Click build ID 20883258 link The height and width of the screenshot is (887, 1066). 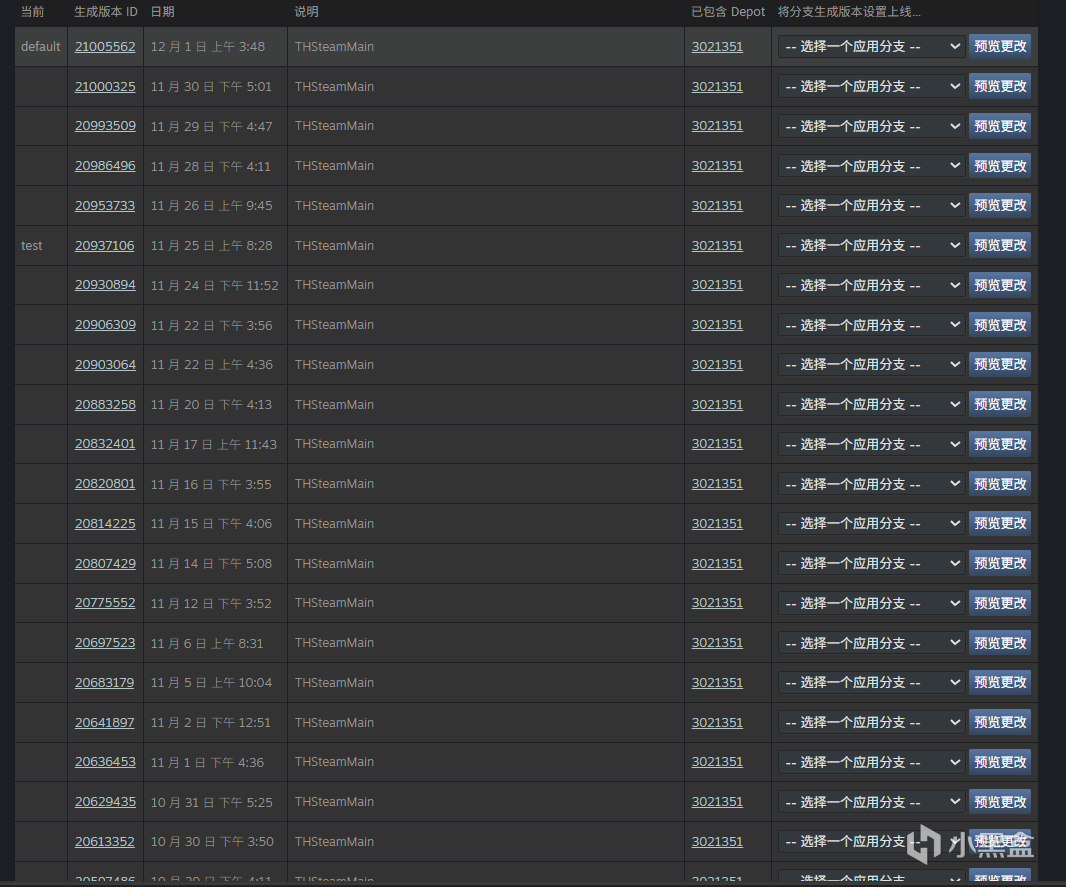[x=105, y=405]
